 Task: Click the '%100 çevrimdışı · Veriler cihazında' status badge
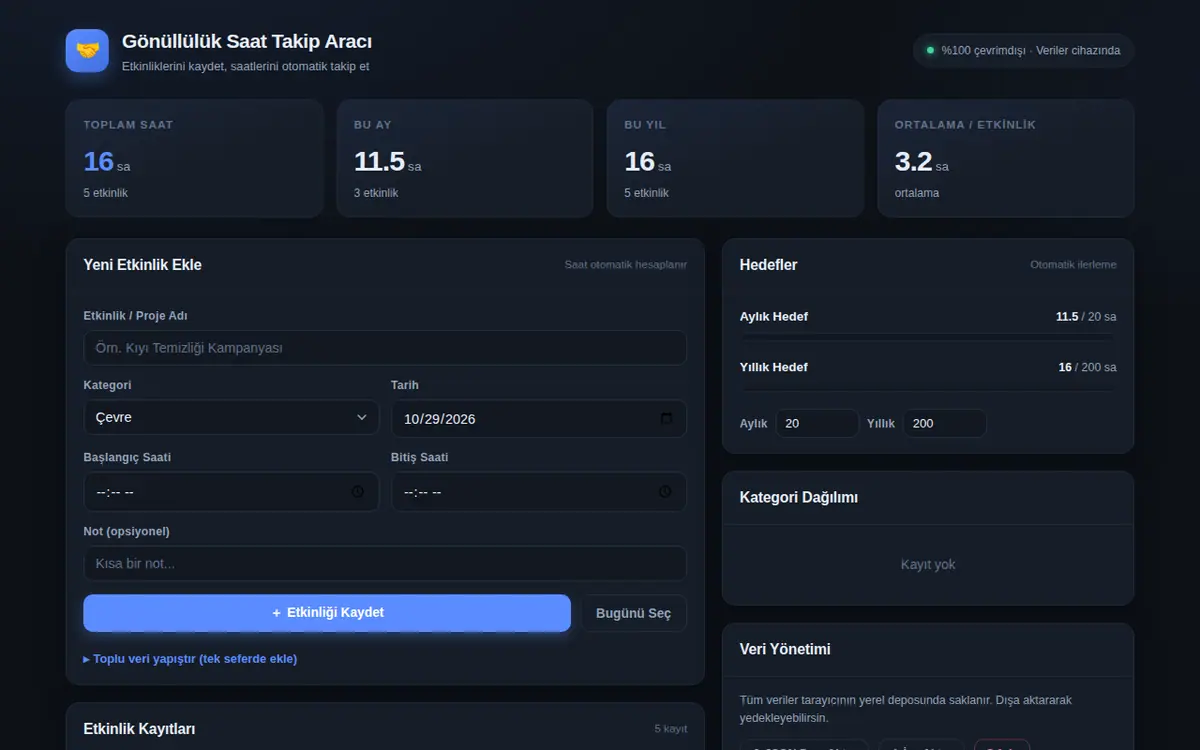[1023, 50]
